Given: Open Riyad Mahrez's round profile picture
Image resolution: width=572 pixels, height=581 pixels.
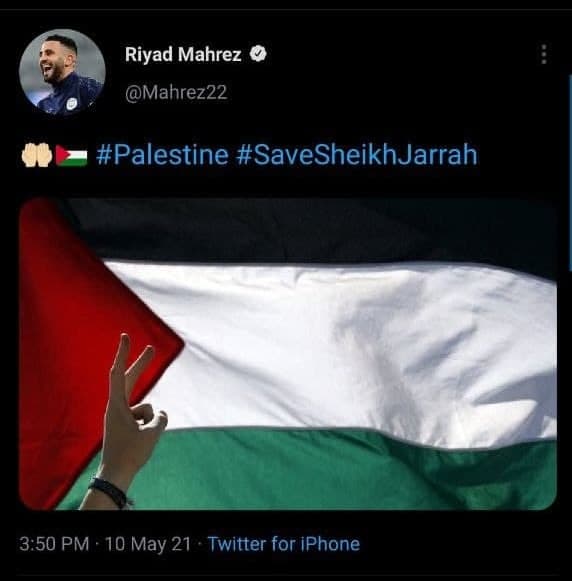Looking at the screenshot, I should [x=62, y=73].
